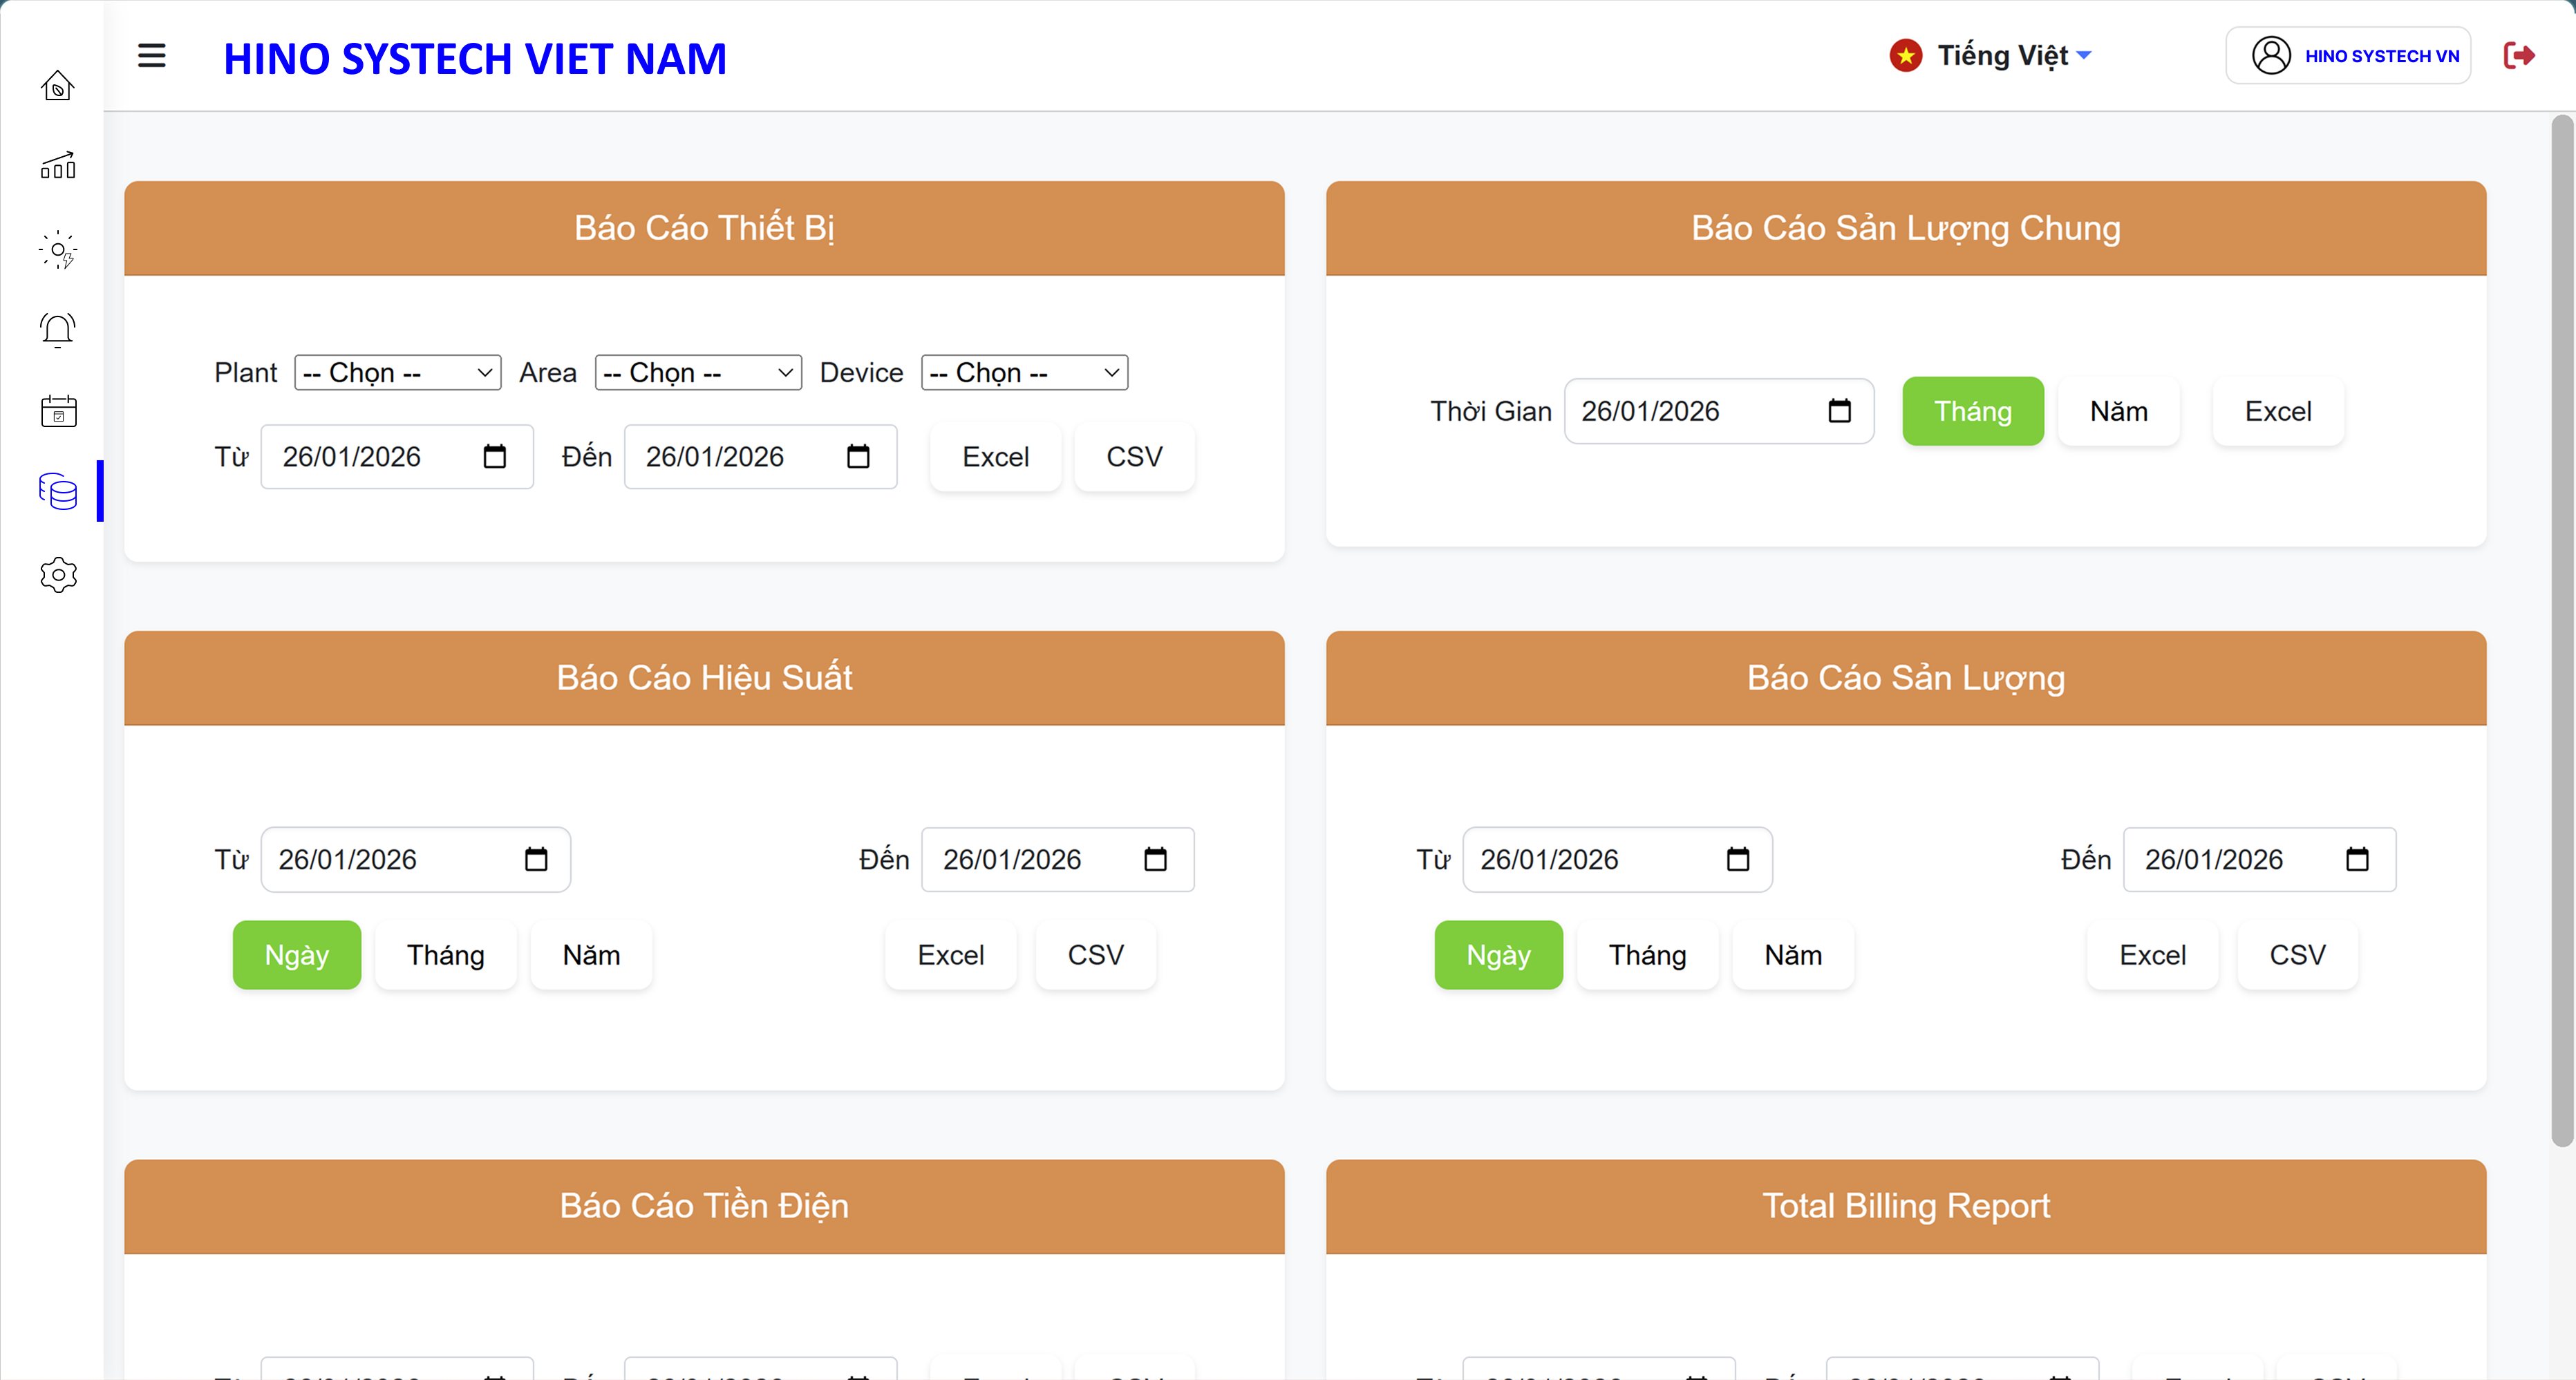Select Tháng in Báo Cáo Hiệu Suất
This screenshot has height=1380, width=2576.
(x=445, y=955)
